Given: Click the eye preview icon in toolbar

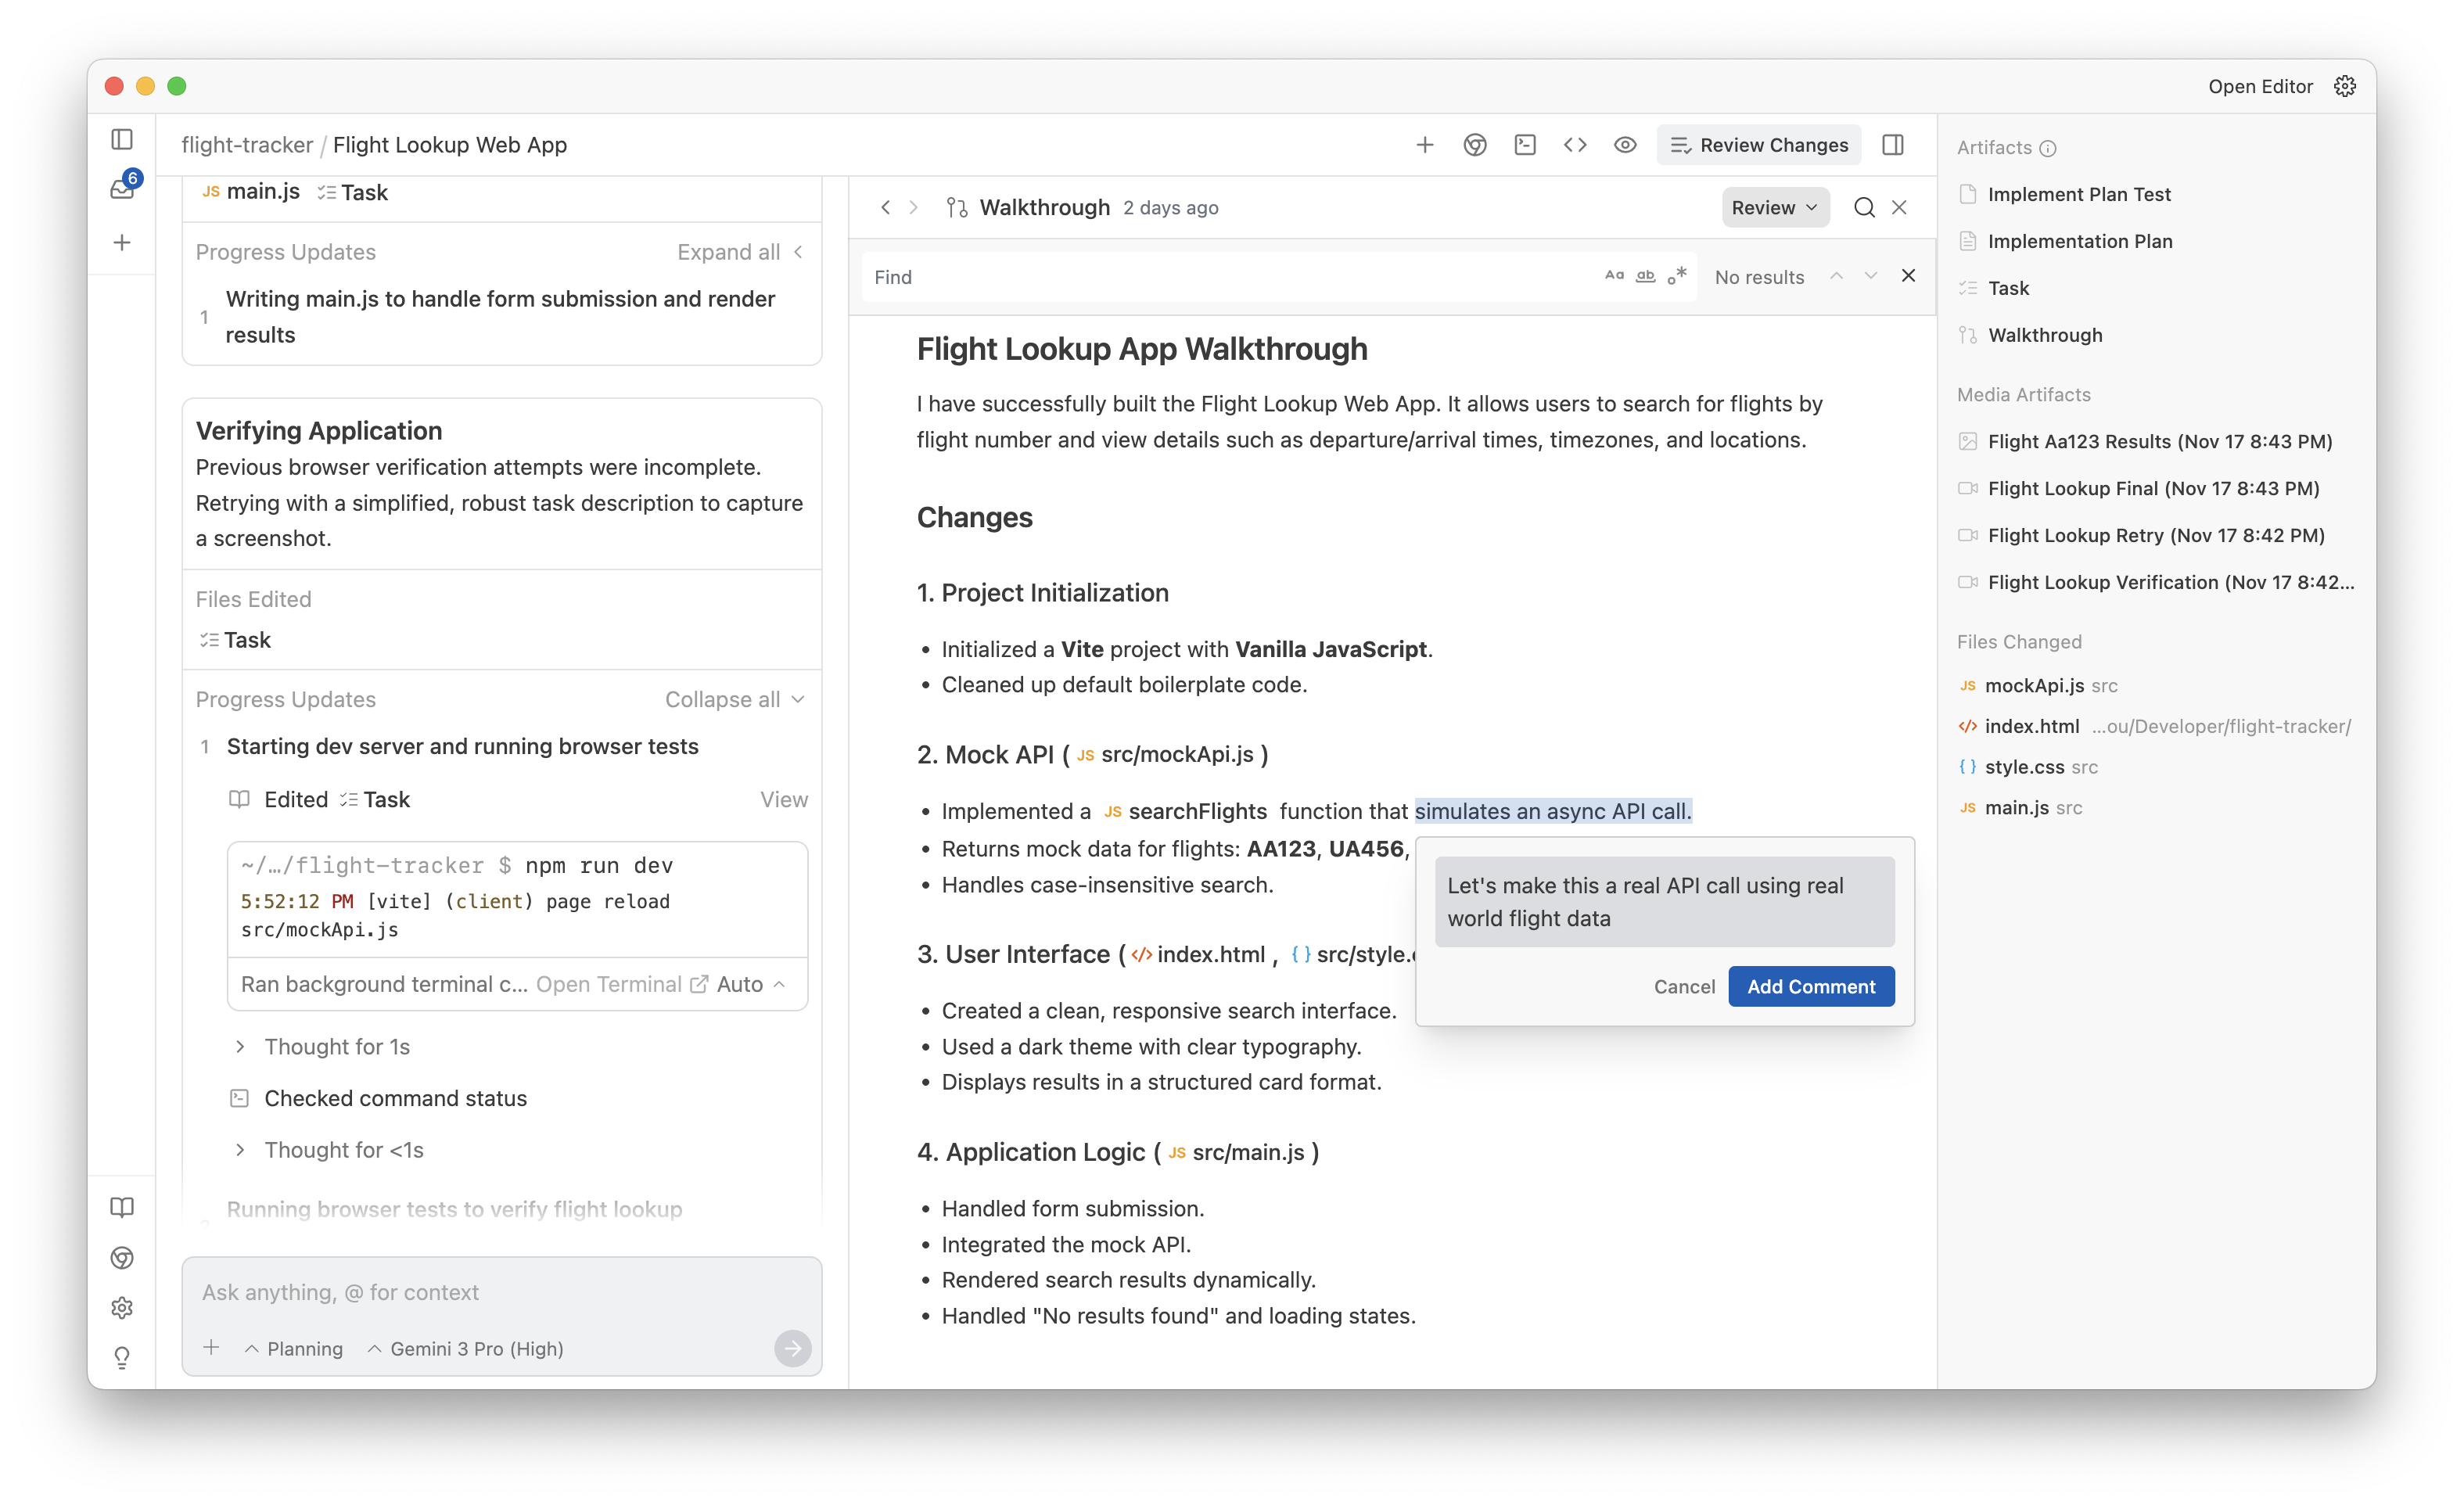Looking at the screenshot, I should pyautogui.click(x=1625, y=145).
